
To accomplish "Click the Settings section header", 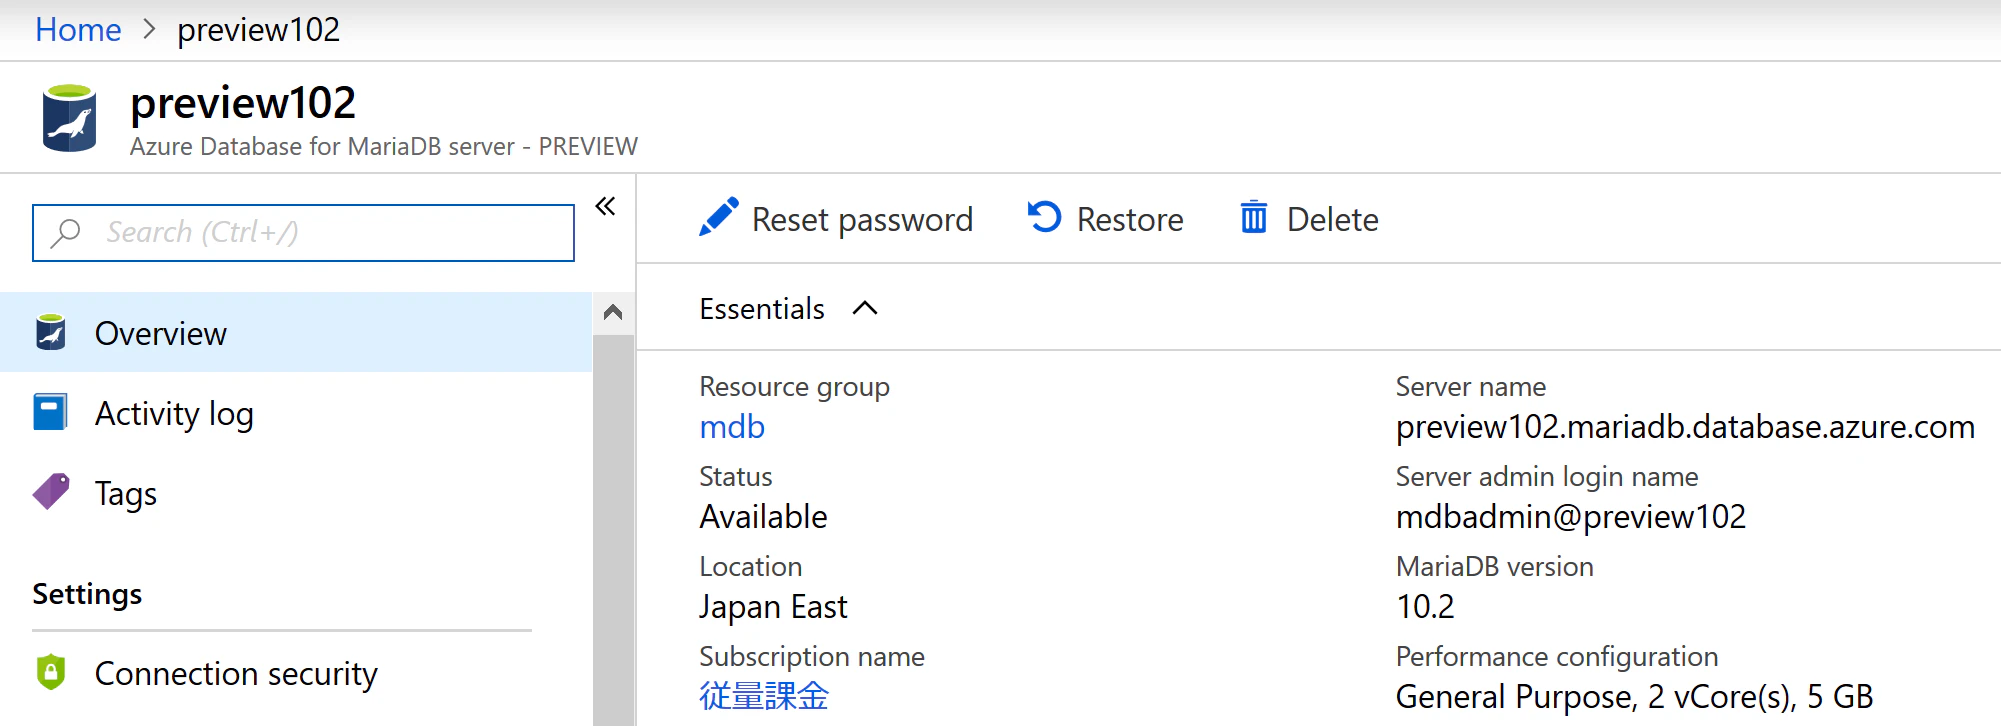I will [87, 594].
